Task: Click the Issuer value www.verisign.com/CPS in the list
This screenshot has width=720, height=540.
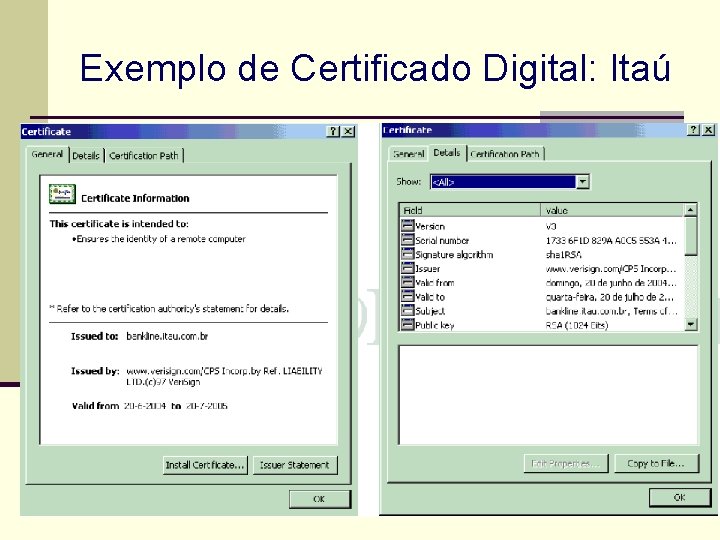Action: [x=611, y=269]
